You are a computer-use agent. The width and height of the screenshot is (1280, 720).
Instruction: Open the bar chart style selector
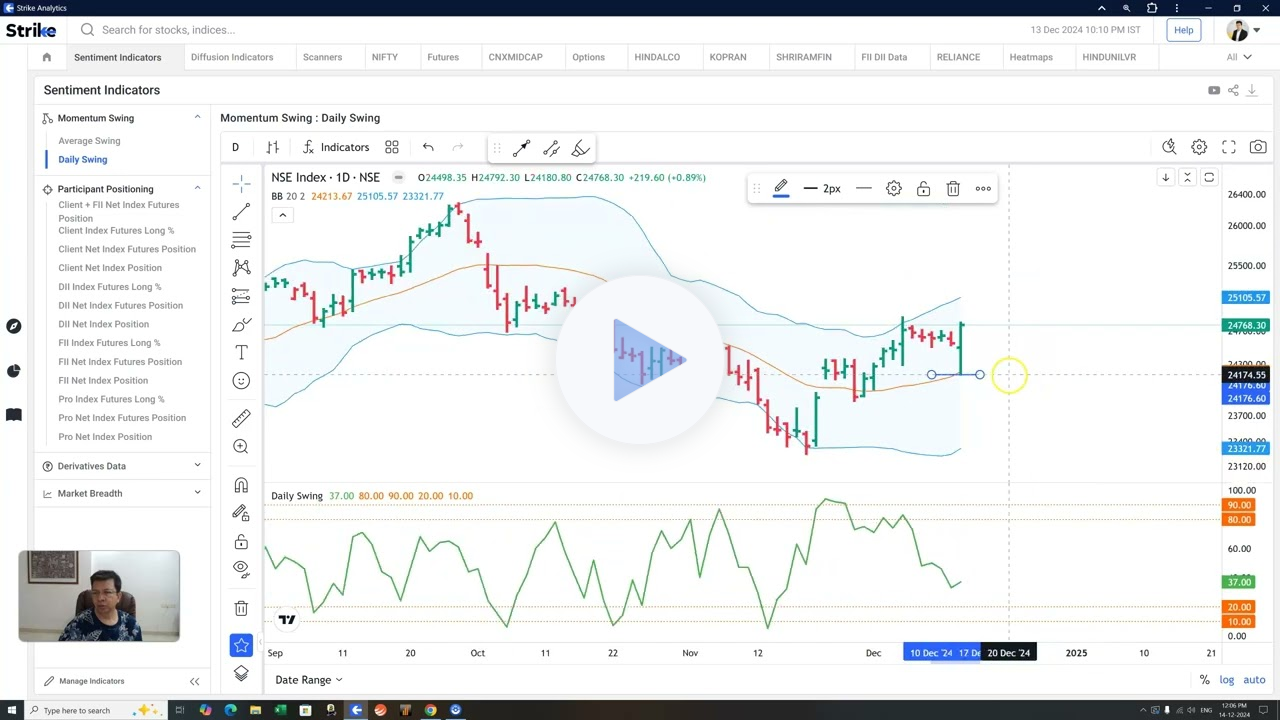[272, 147]
